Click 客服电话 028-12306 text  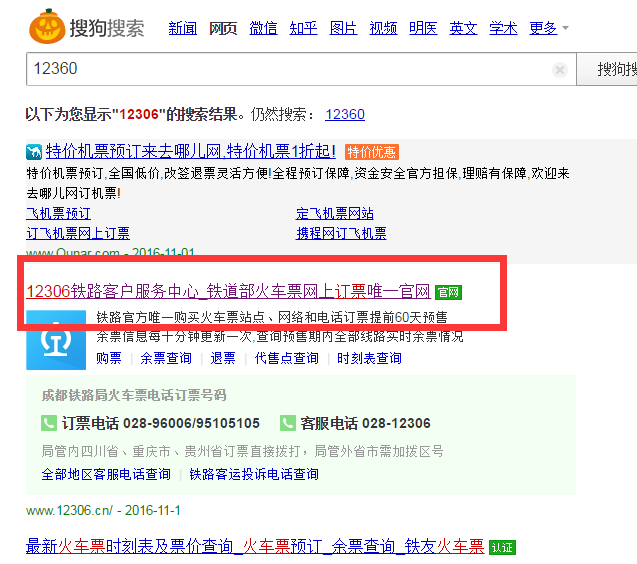coord(366,423)
